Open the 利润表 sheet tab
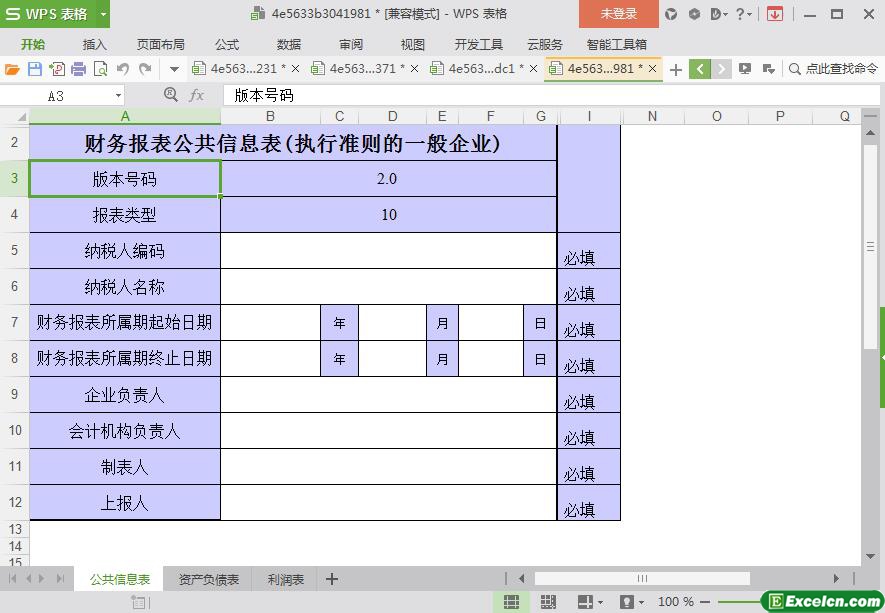Viewport: 885px width, 613px height. (285, 579)
